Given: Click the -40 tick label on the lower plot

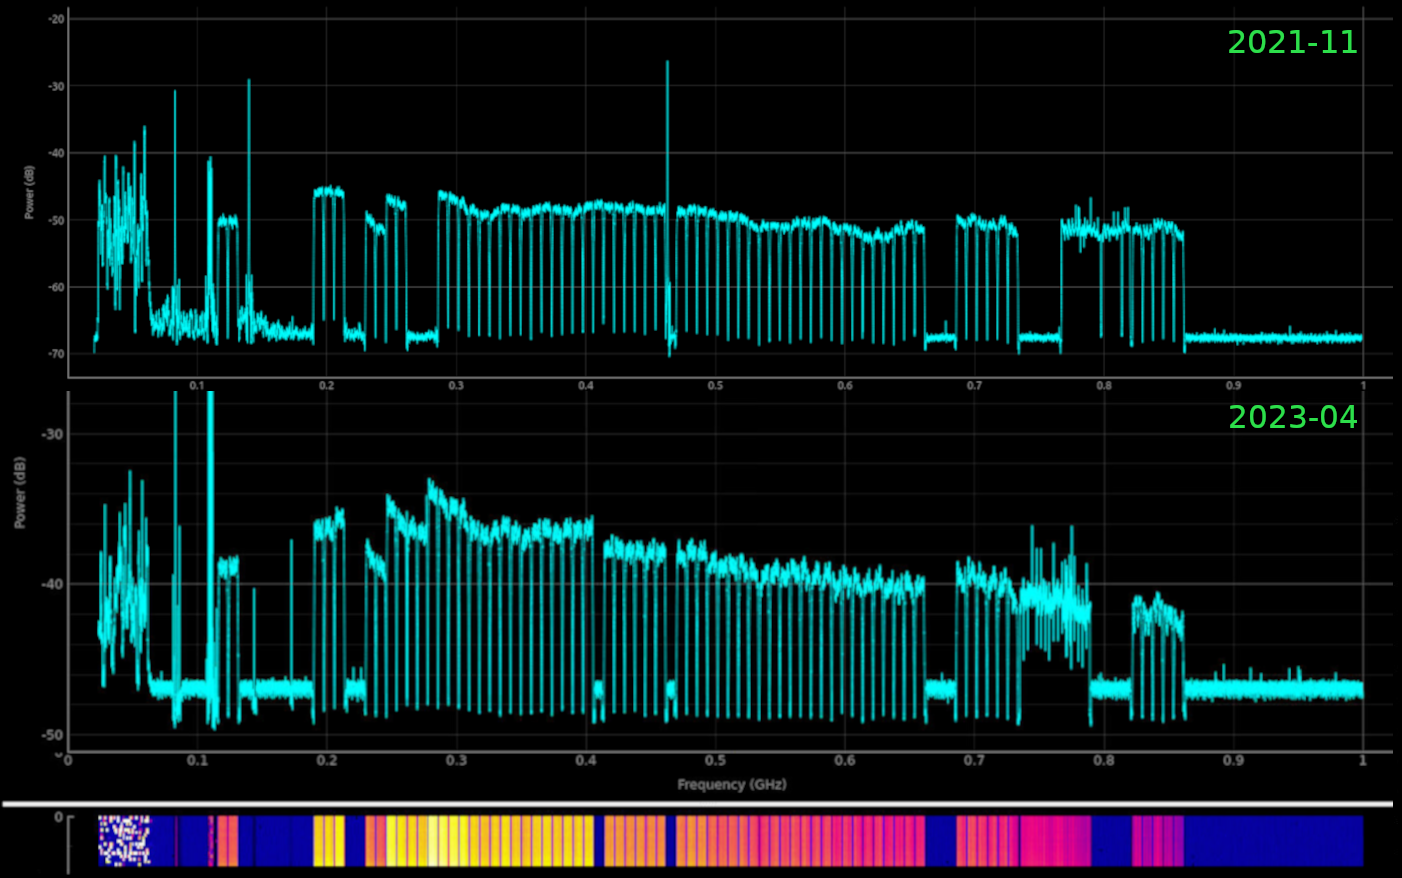Looking at the screenshot, I should (52, 584).
